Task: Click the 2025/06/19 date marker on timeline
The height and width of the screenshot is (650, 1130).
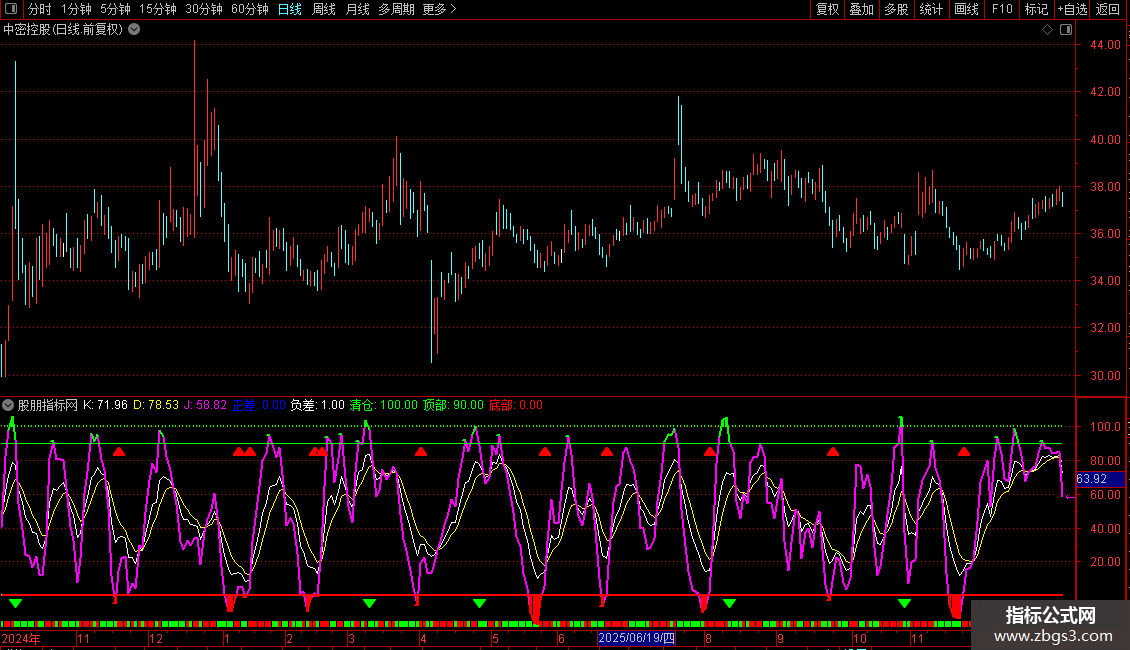Action: click(637, 638)
